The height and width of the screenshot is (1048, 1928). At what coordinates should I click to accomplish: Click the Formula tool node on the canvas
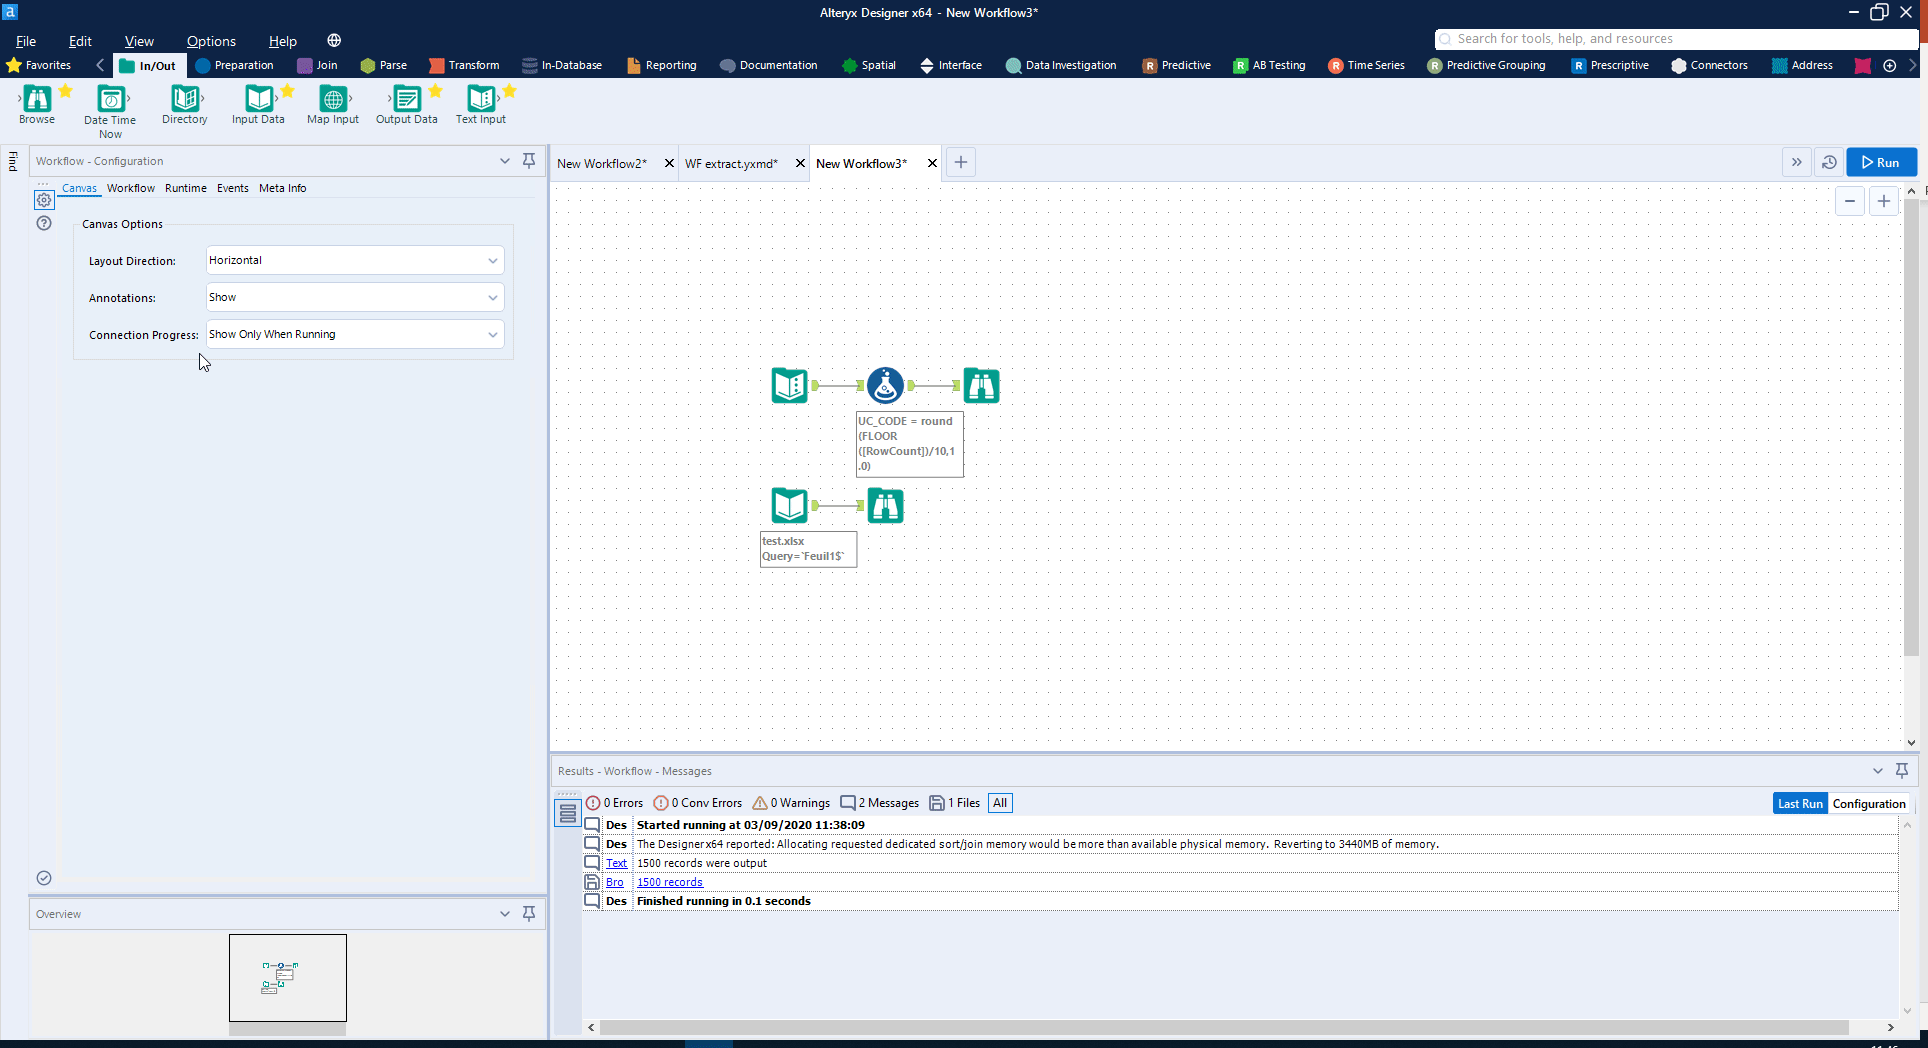[885, 385]
